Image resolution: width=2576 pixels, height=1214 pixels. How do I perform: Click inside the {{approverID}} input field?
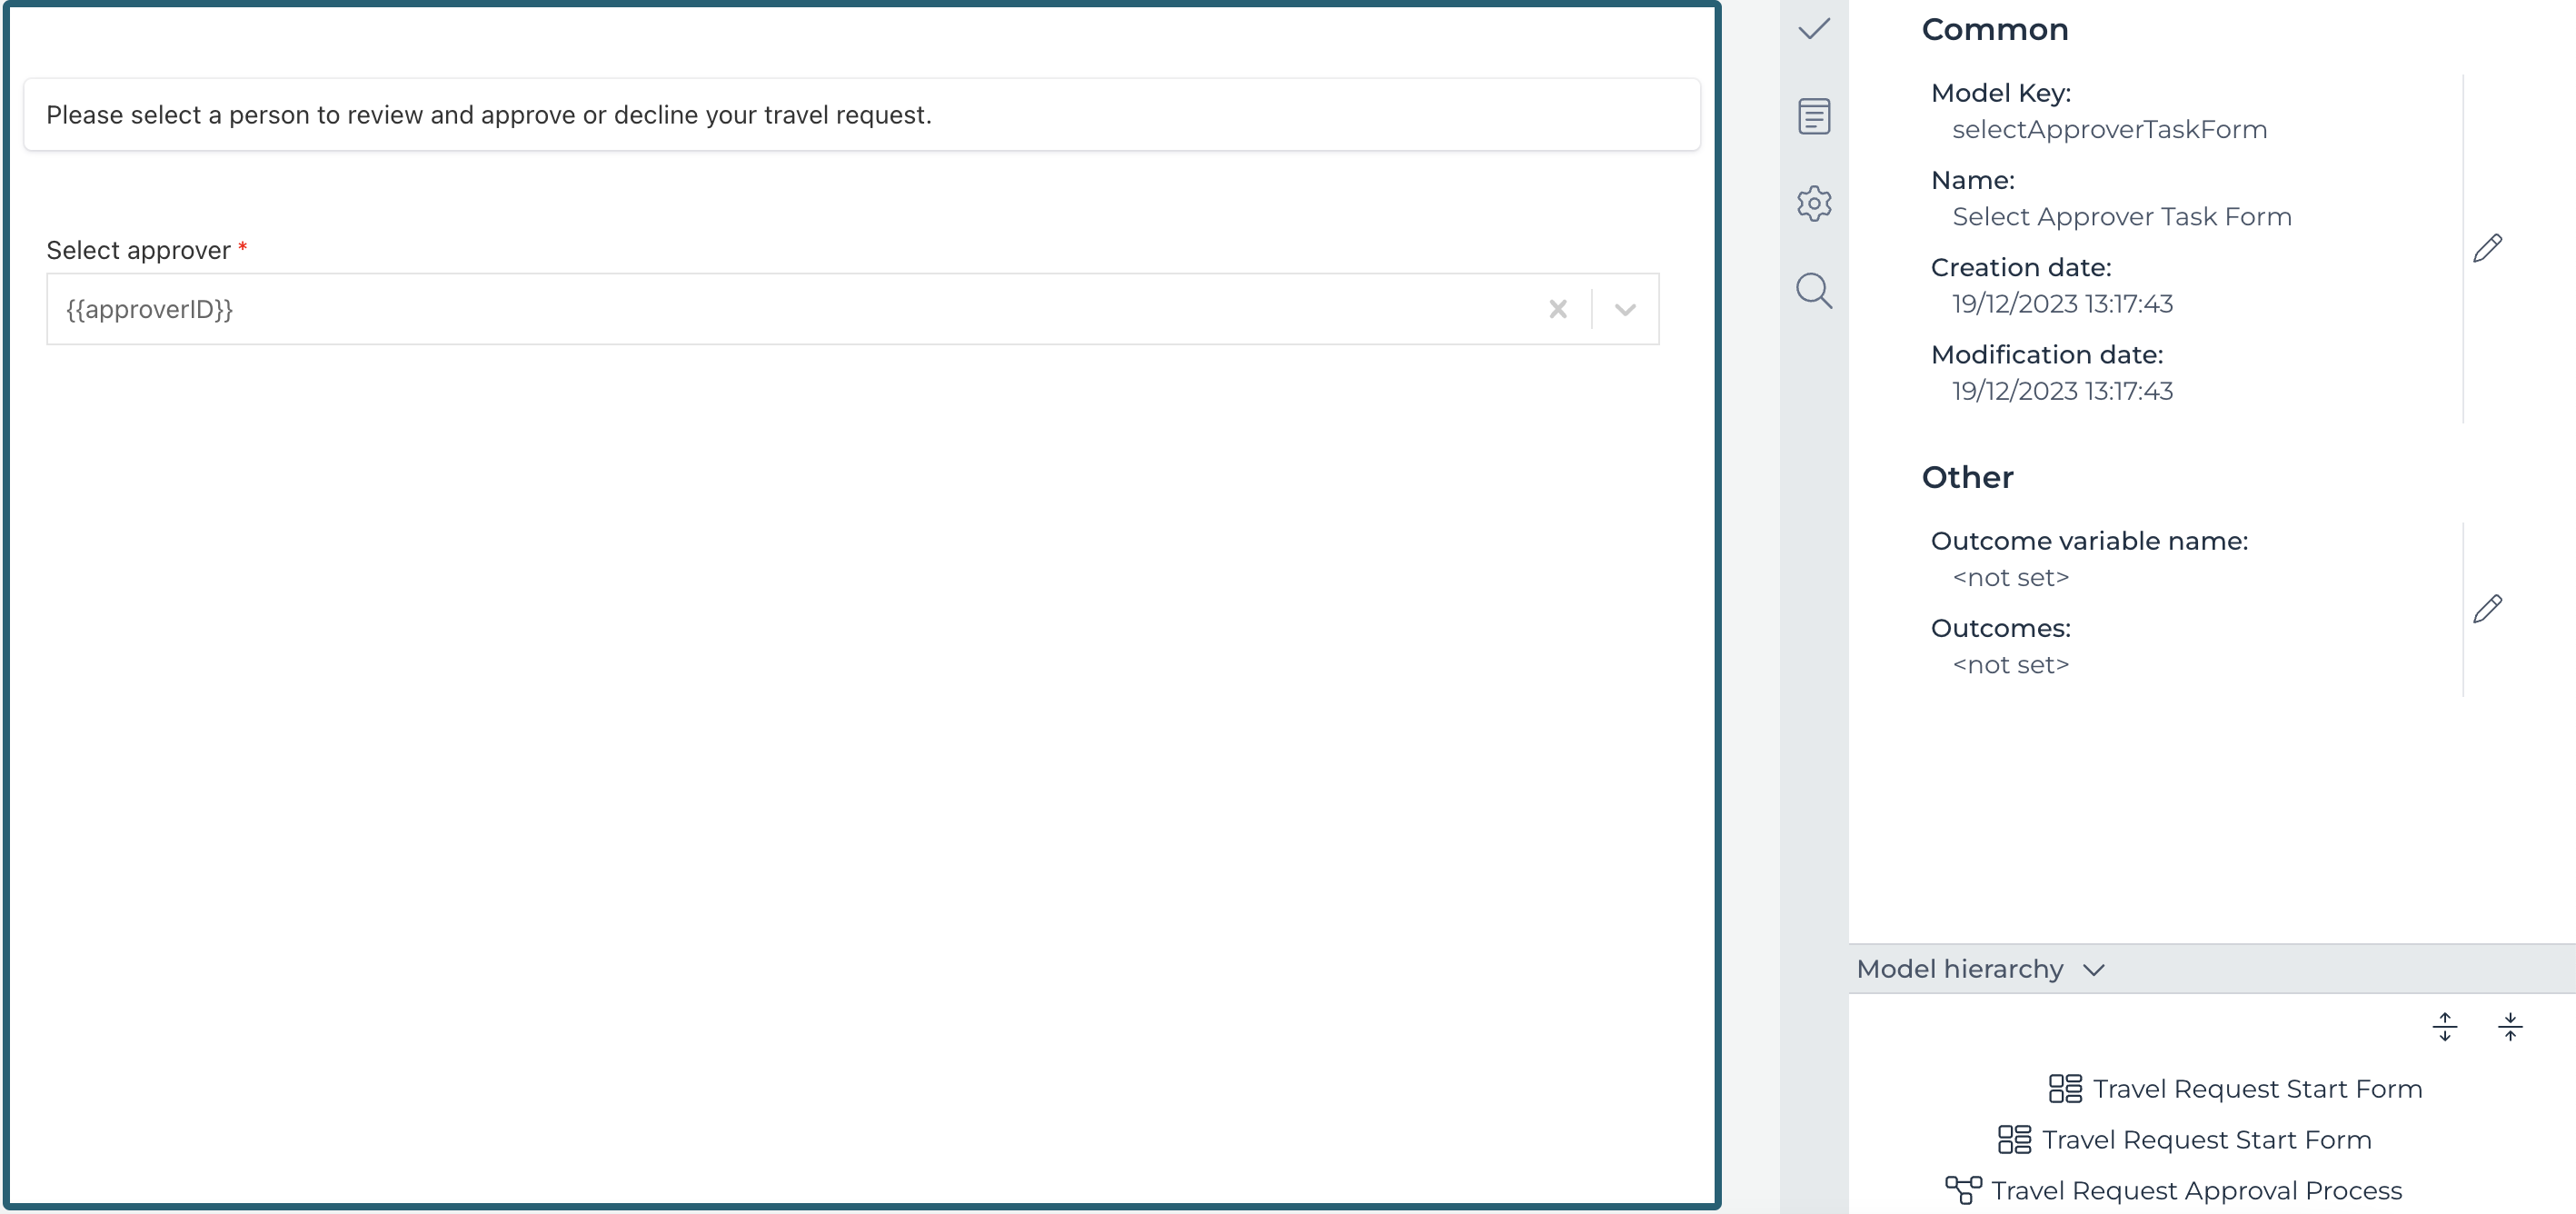coord(700,309)
